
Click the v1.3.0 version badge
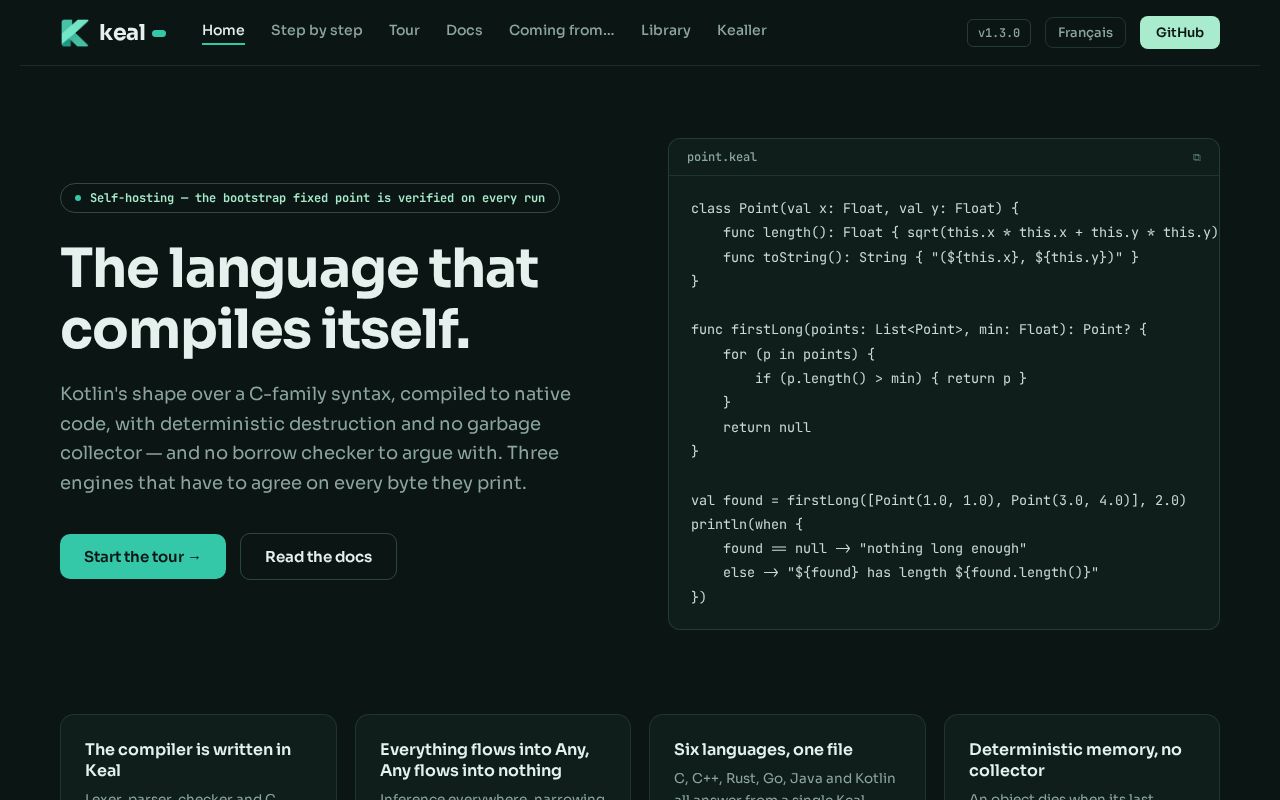[x=999, y=33]
